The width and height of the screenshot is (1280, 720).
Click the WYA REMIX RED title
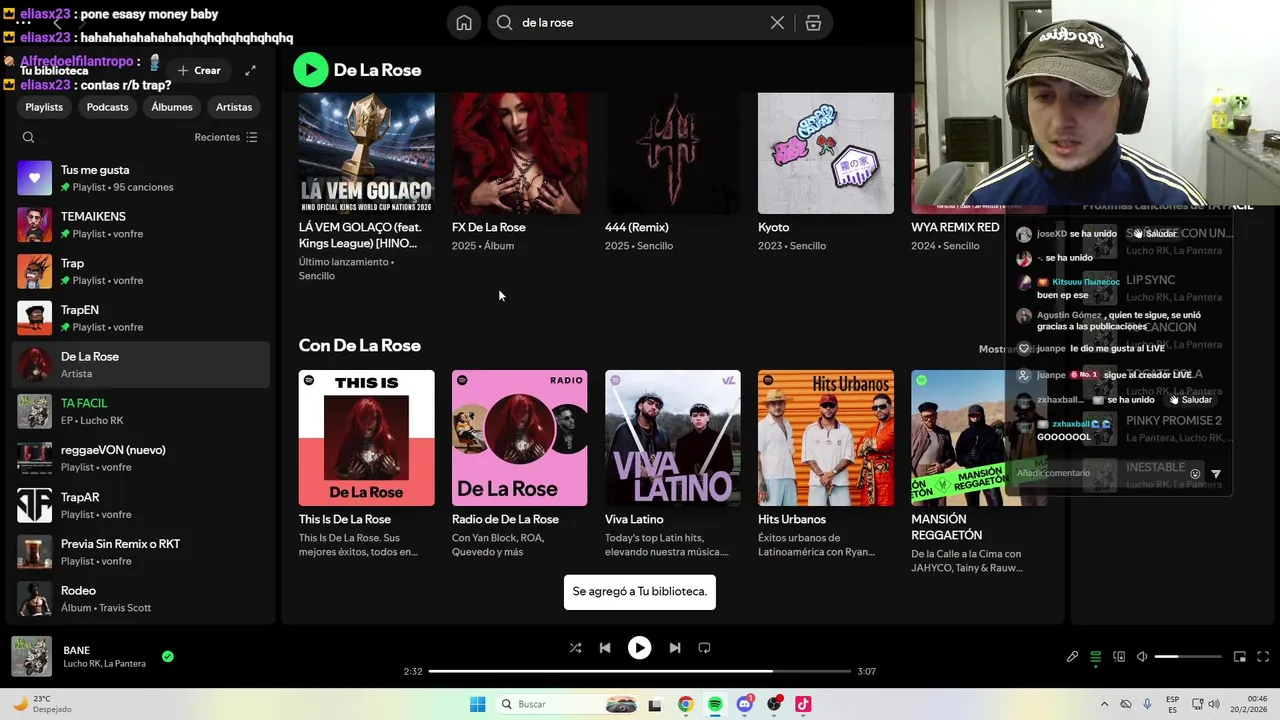(x=955, y=227)
